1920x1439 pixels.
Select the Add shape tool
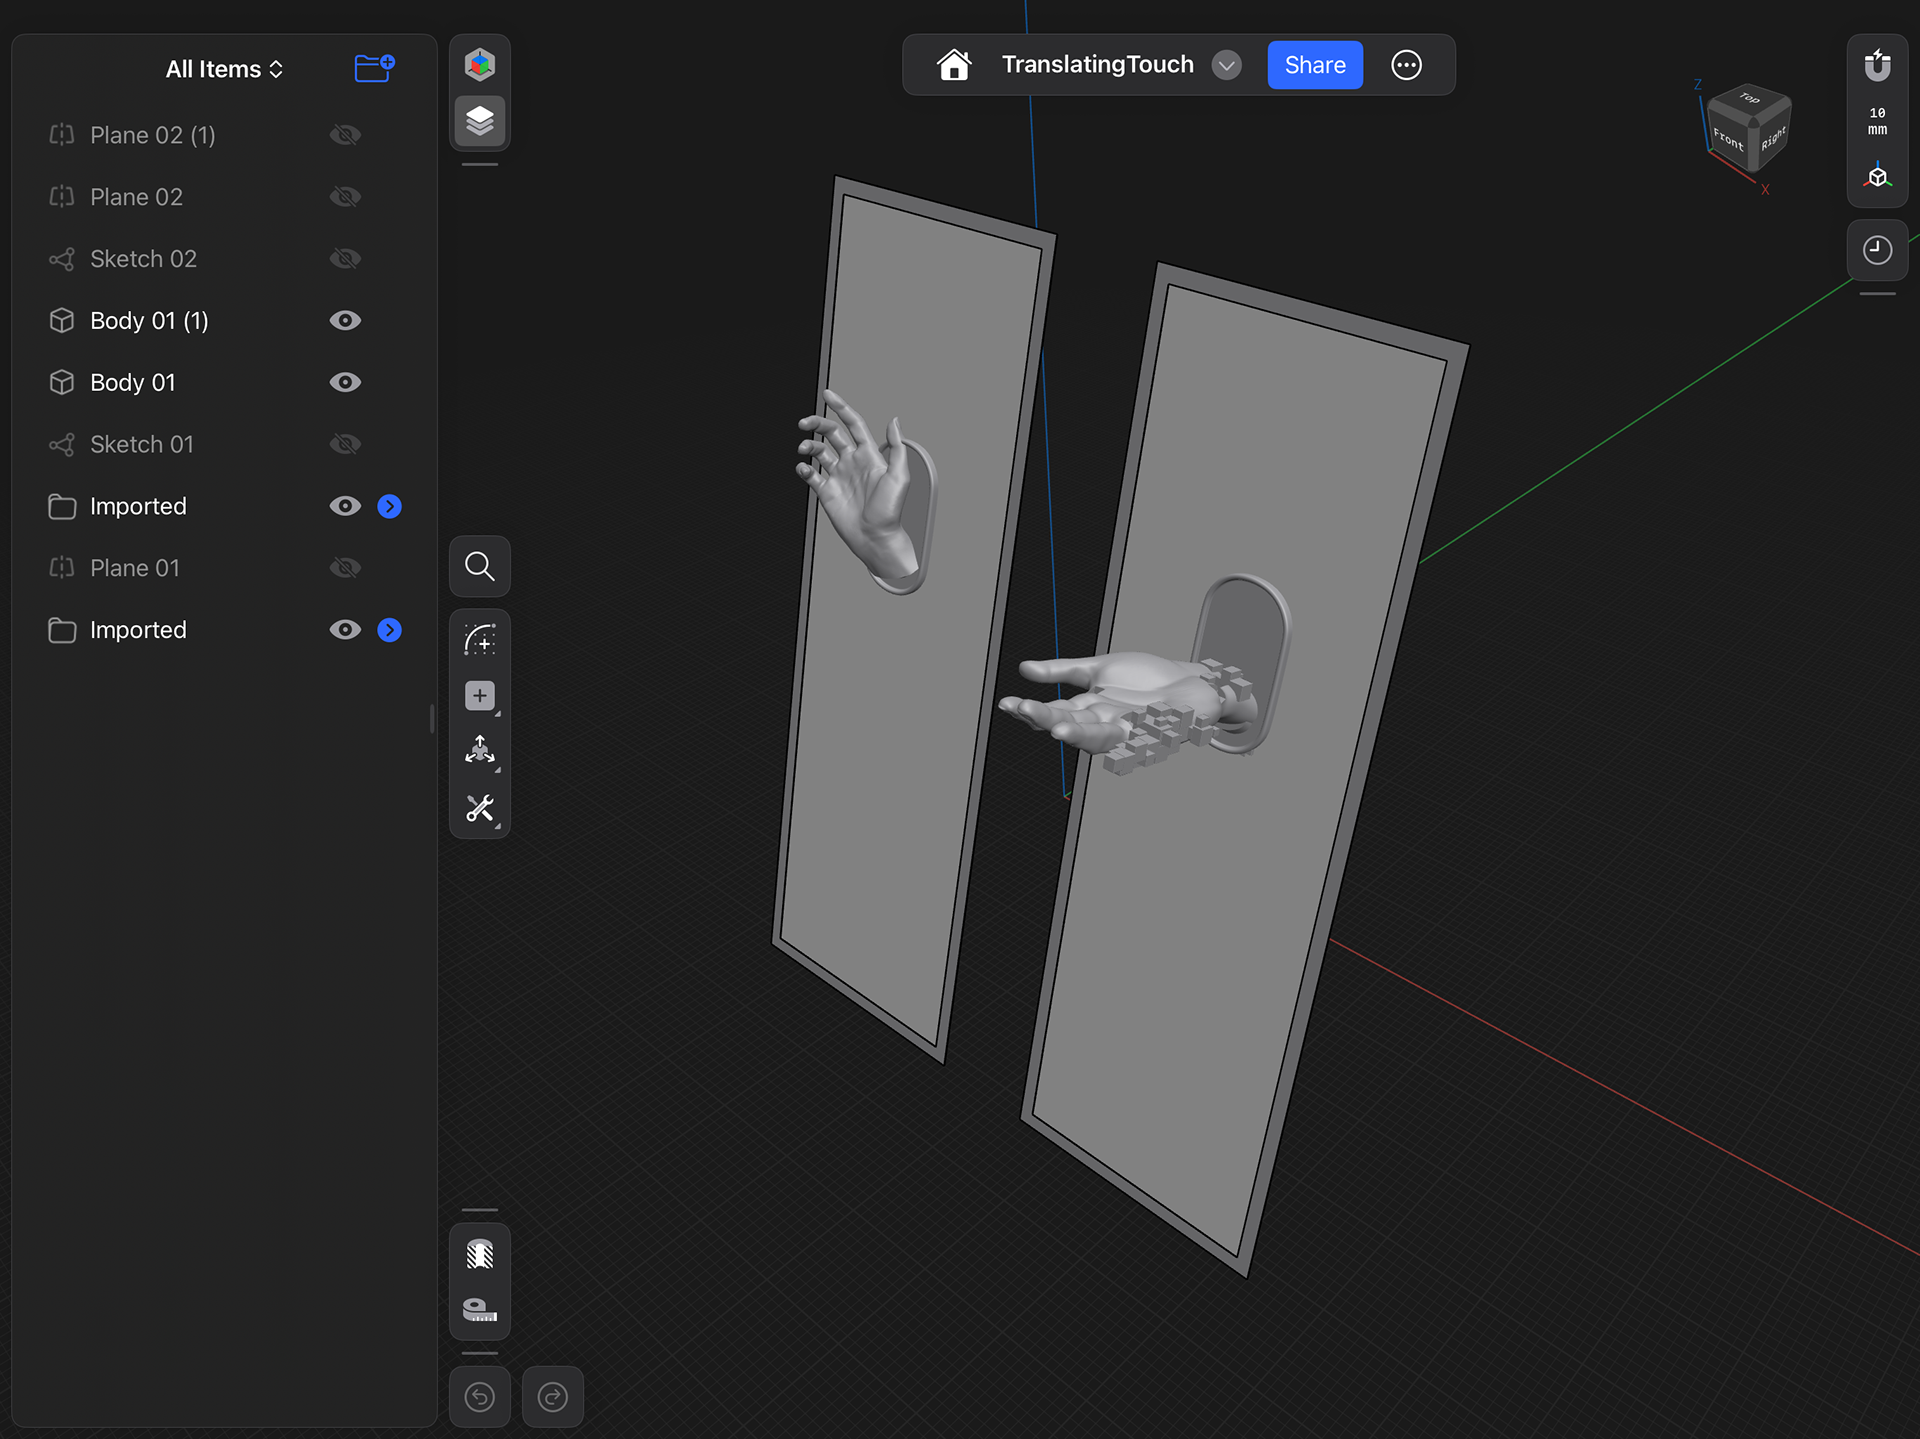pyautogui.click(x=480, y=696)
